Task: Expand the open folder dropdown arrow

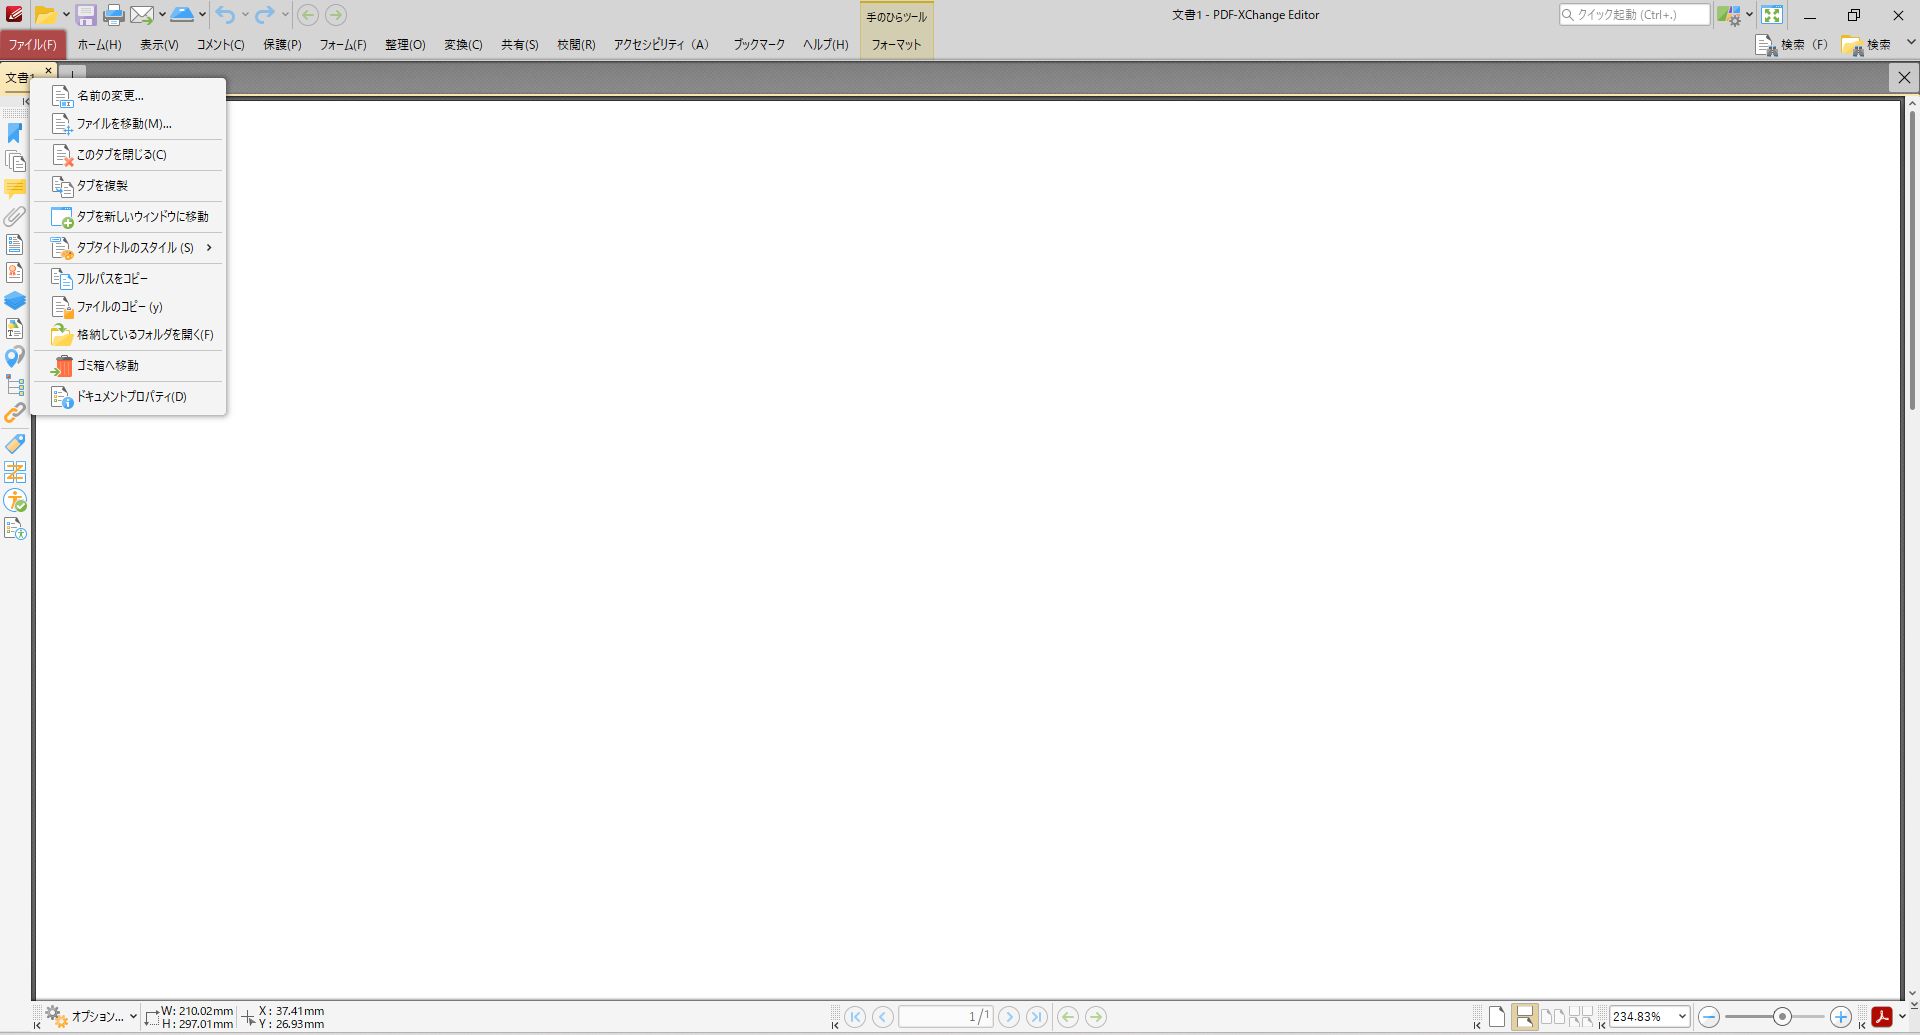Action: point(66,15)
